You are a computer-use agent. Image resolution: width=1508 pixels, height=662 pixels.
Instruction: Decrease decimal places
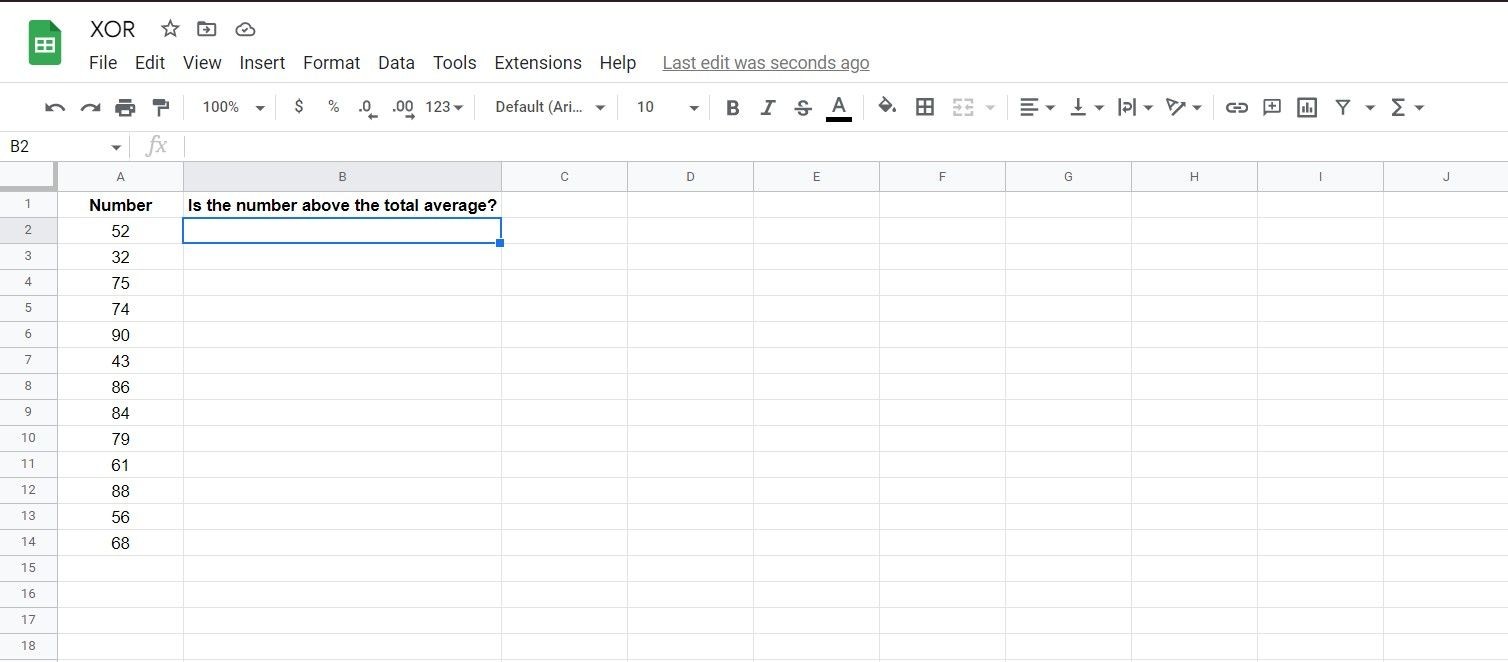click(x=367, y=108)
